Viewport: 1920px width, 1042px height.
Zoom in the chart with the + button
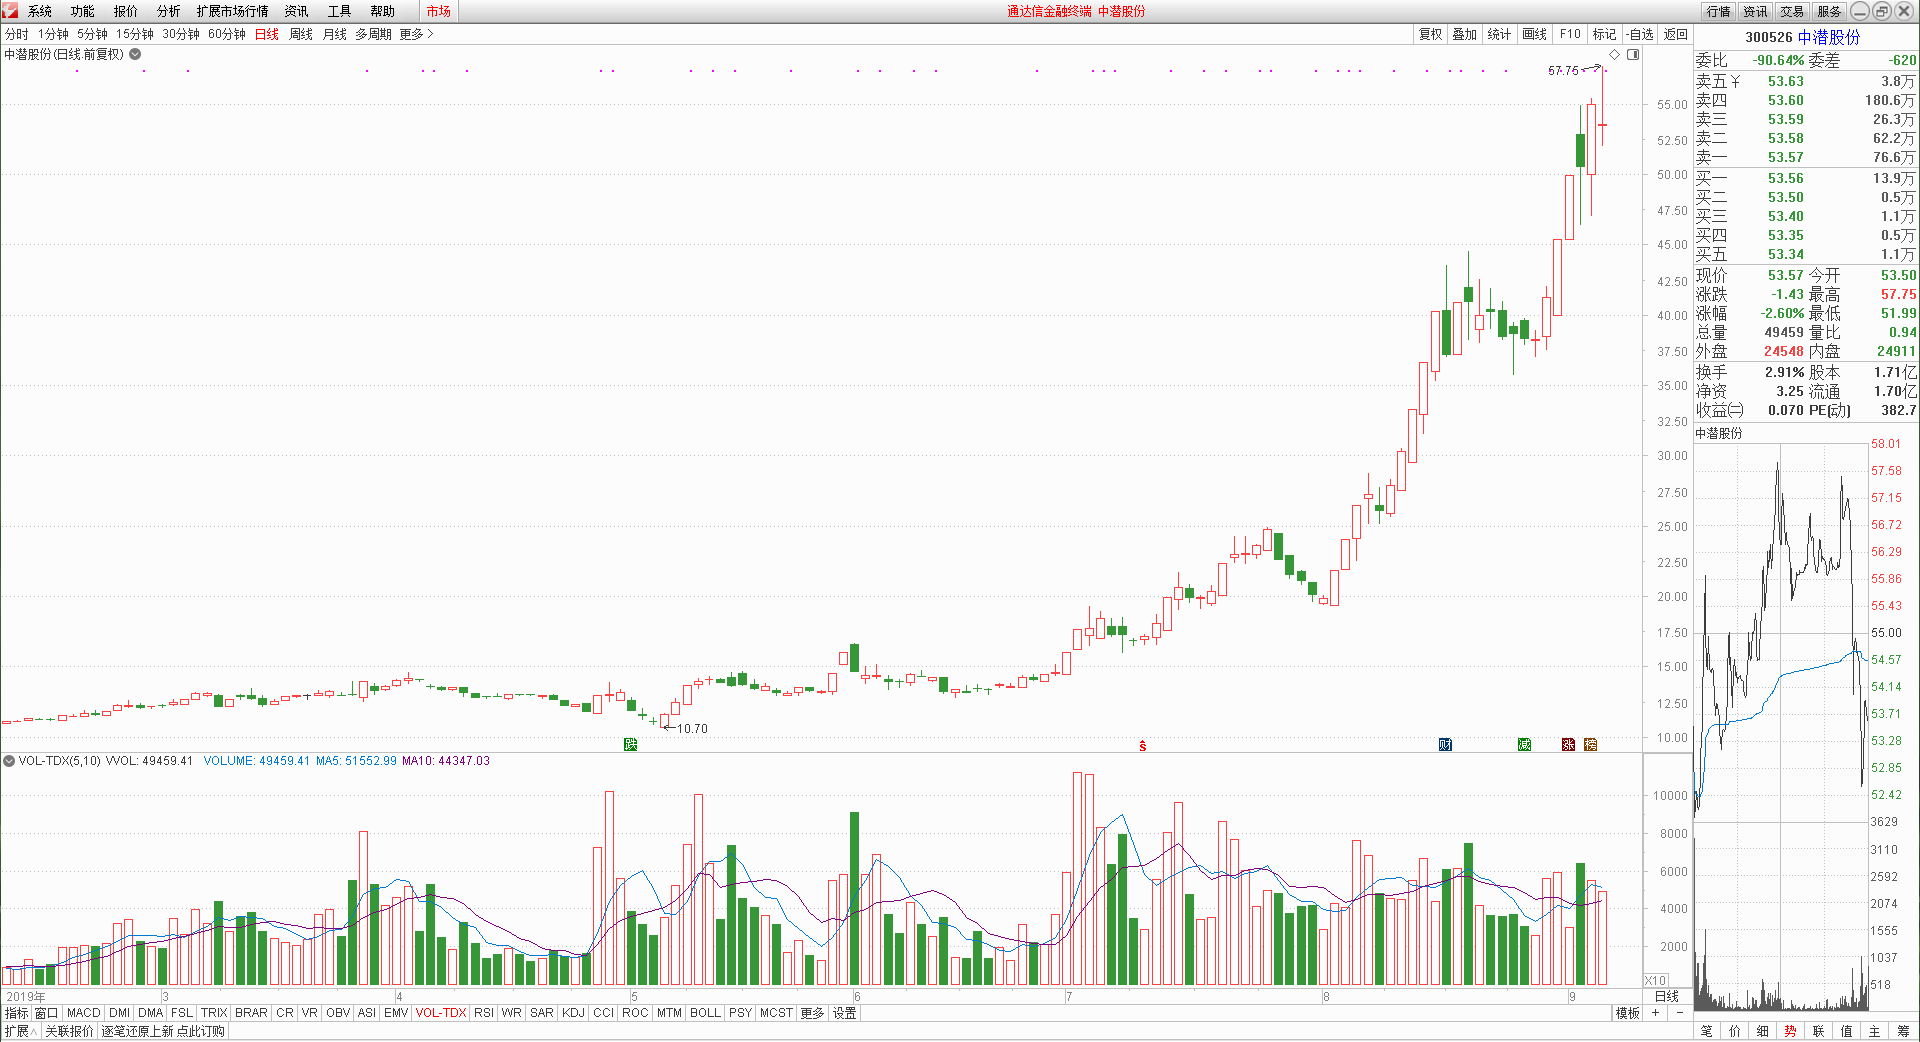(x=1655, y=1013)
